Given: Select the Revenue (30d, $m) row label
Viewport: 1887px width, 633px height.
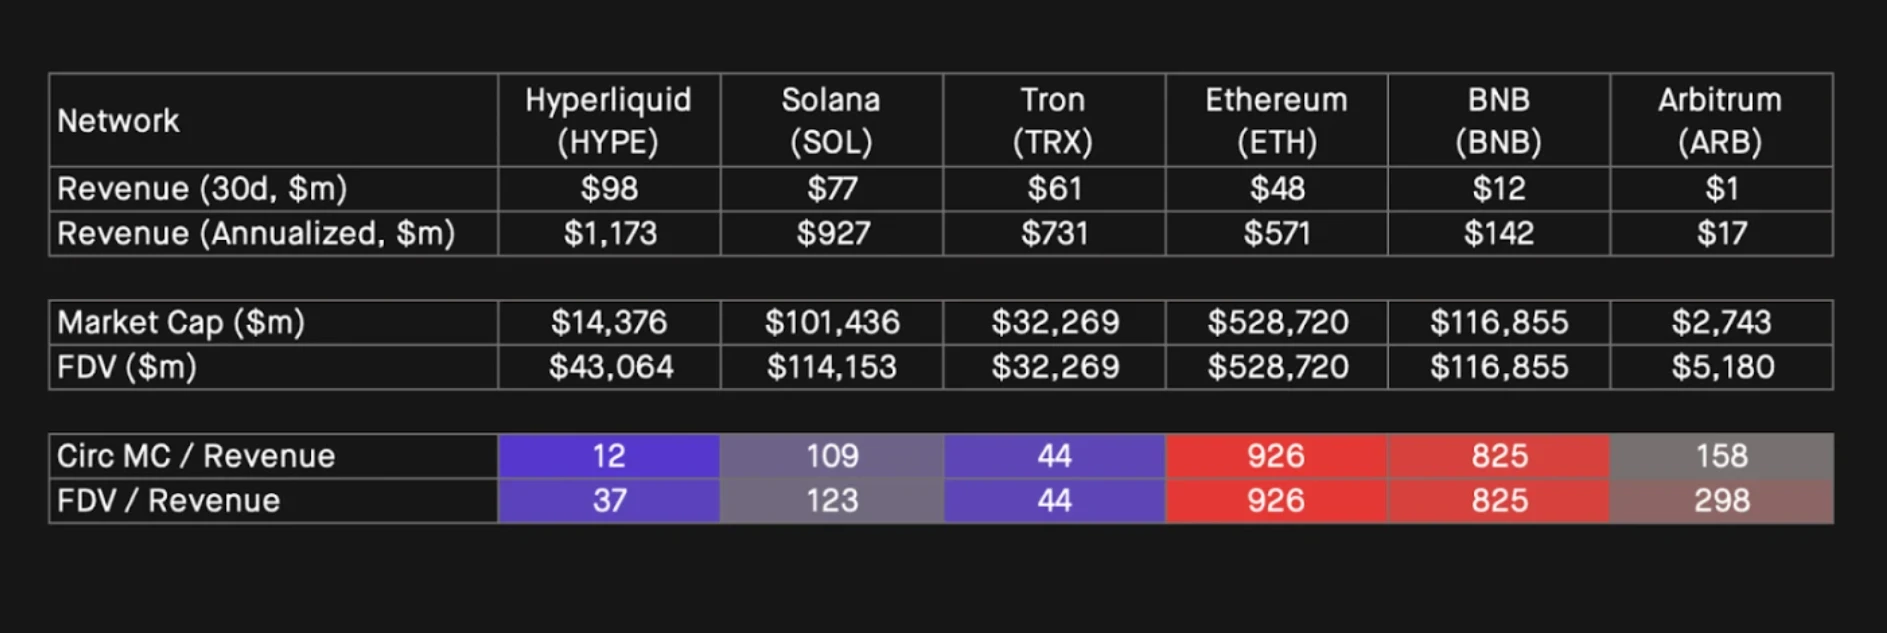Looking at the screenshot, I should 202,189.
